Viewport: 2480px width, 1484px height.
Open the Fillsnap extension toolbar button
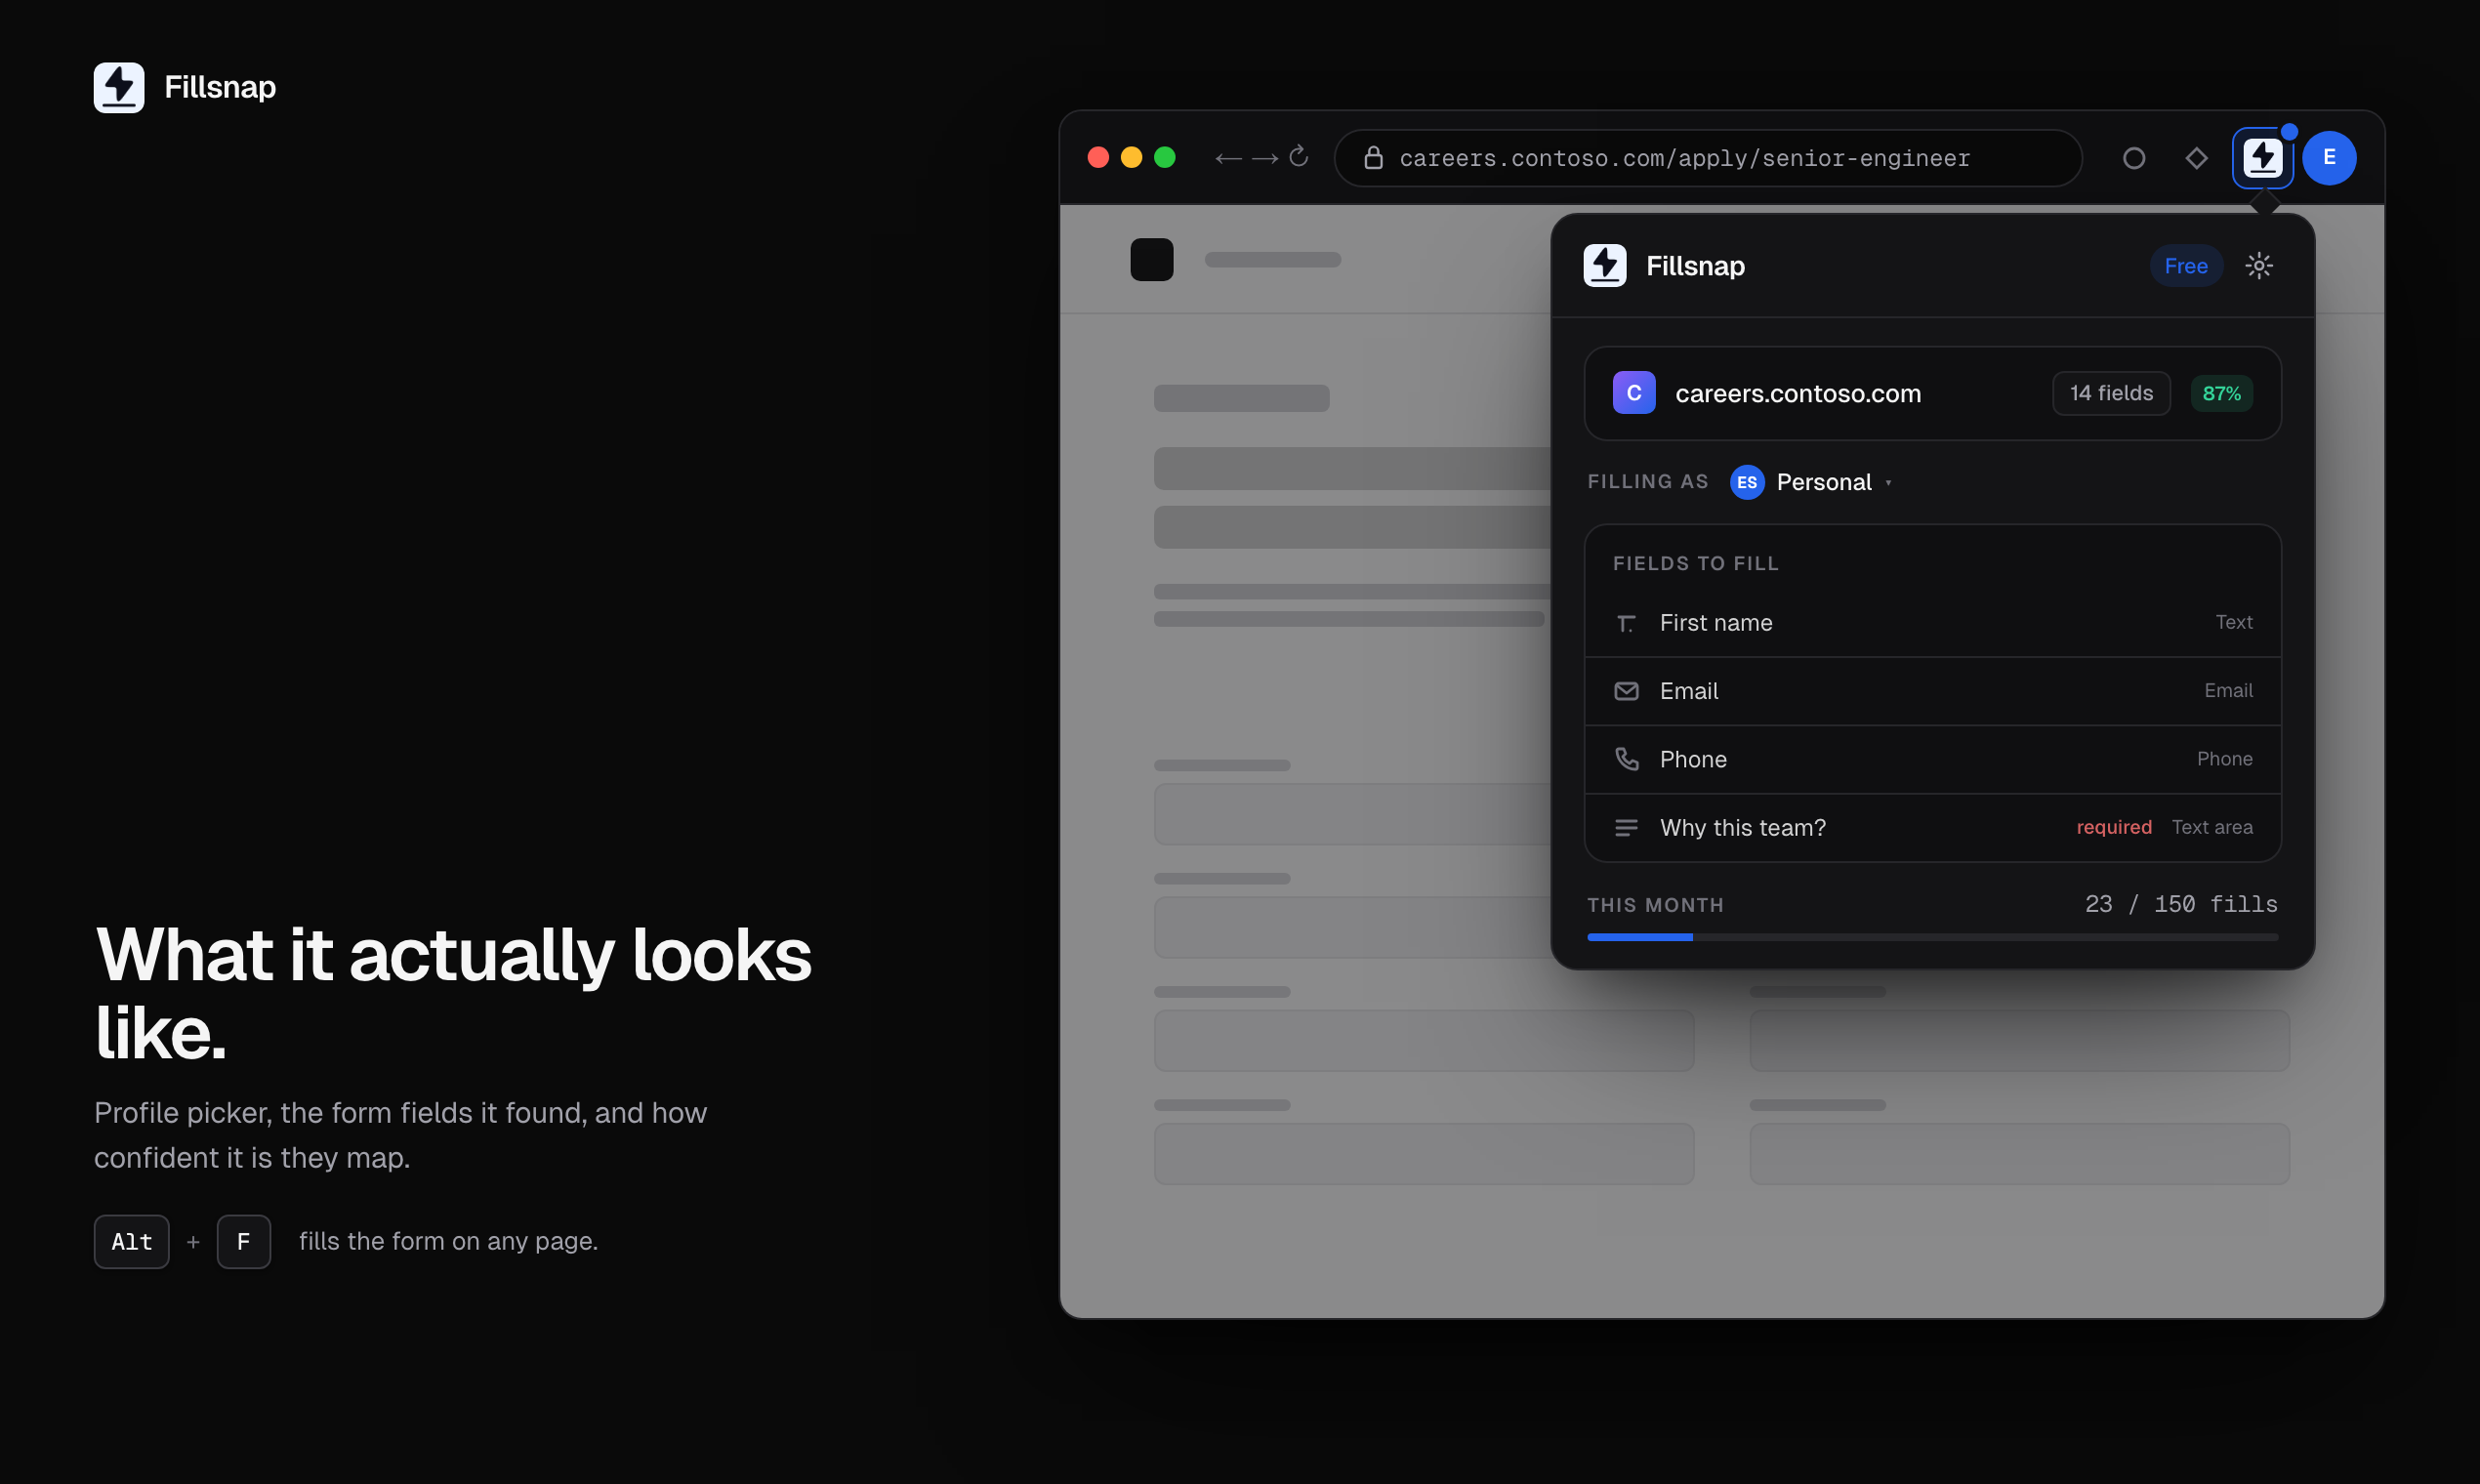(x=2263, y=158)
